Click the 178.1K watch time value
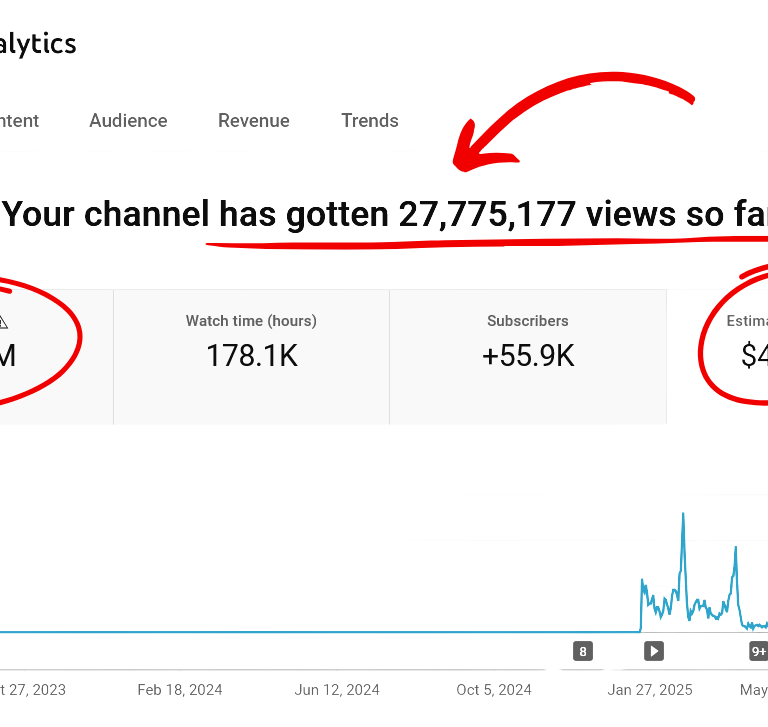 coord(252,356)
